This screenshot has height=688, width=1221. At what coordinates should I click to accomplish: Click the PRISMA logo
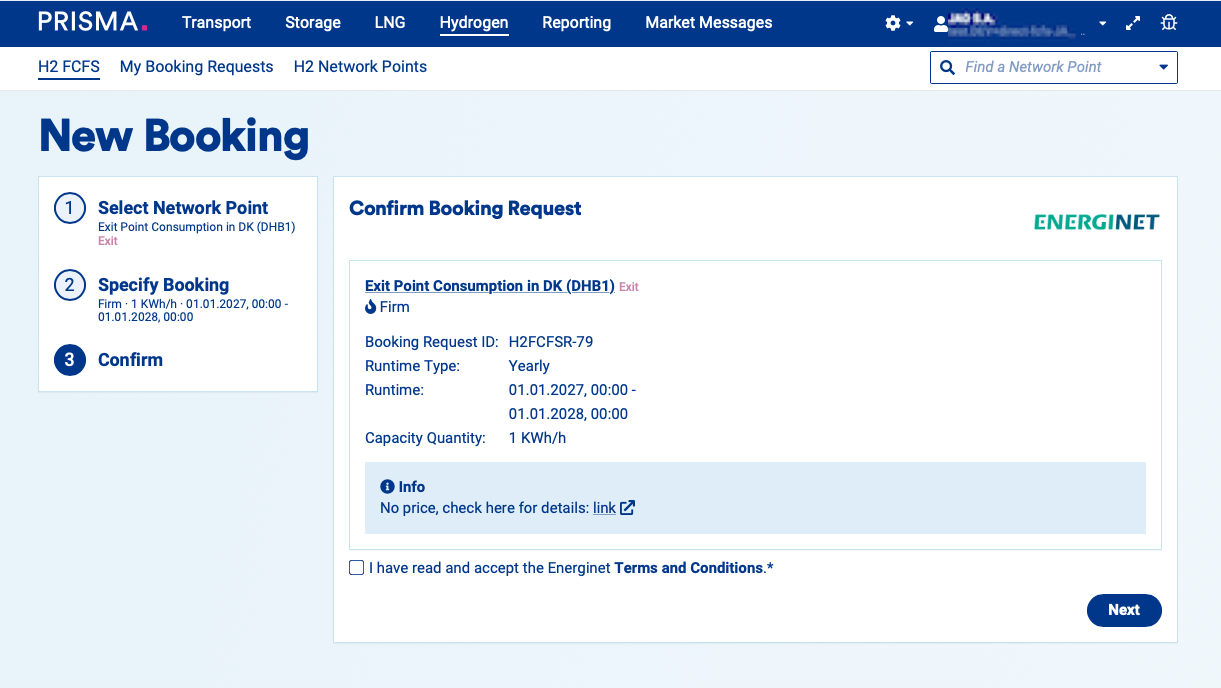pyautogui.click(x=93, y=22)
